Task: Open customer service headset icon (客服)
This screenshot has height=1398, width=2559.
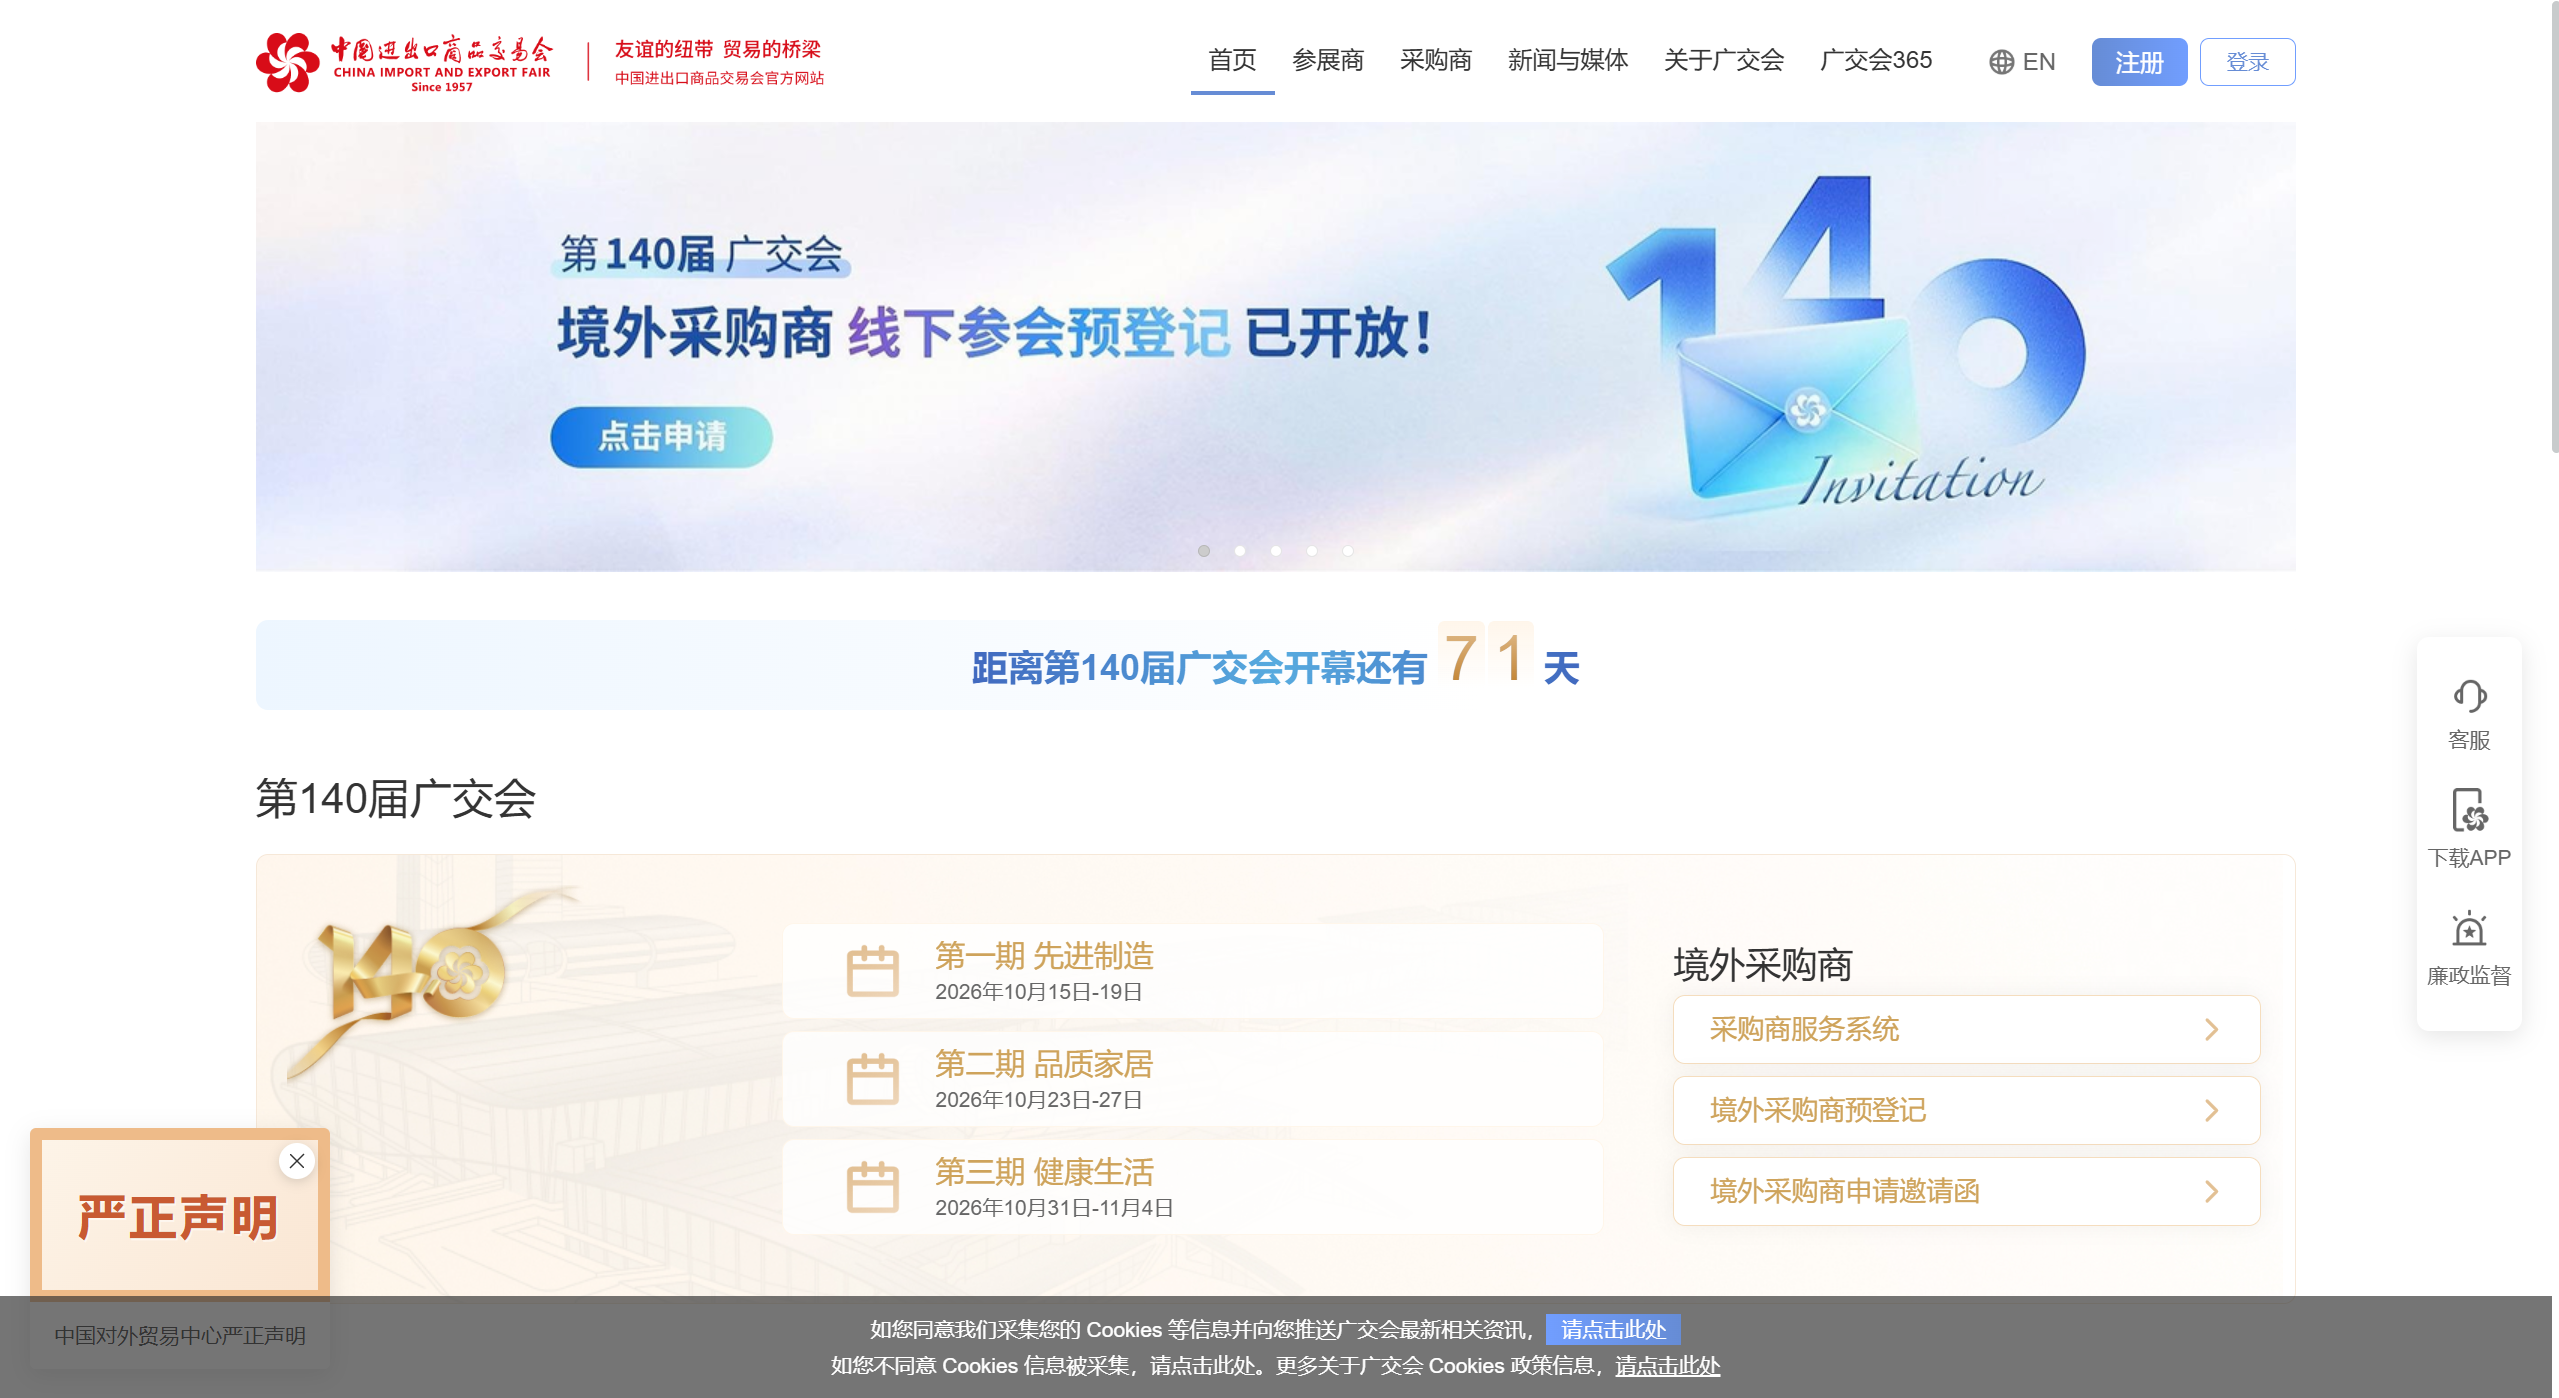Action: pyautogui.click(x=2469, y=696)
